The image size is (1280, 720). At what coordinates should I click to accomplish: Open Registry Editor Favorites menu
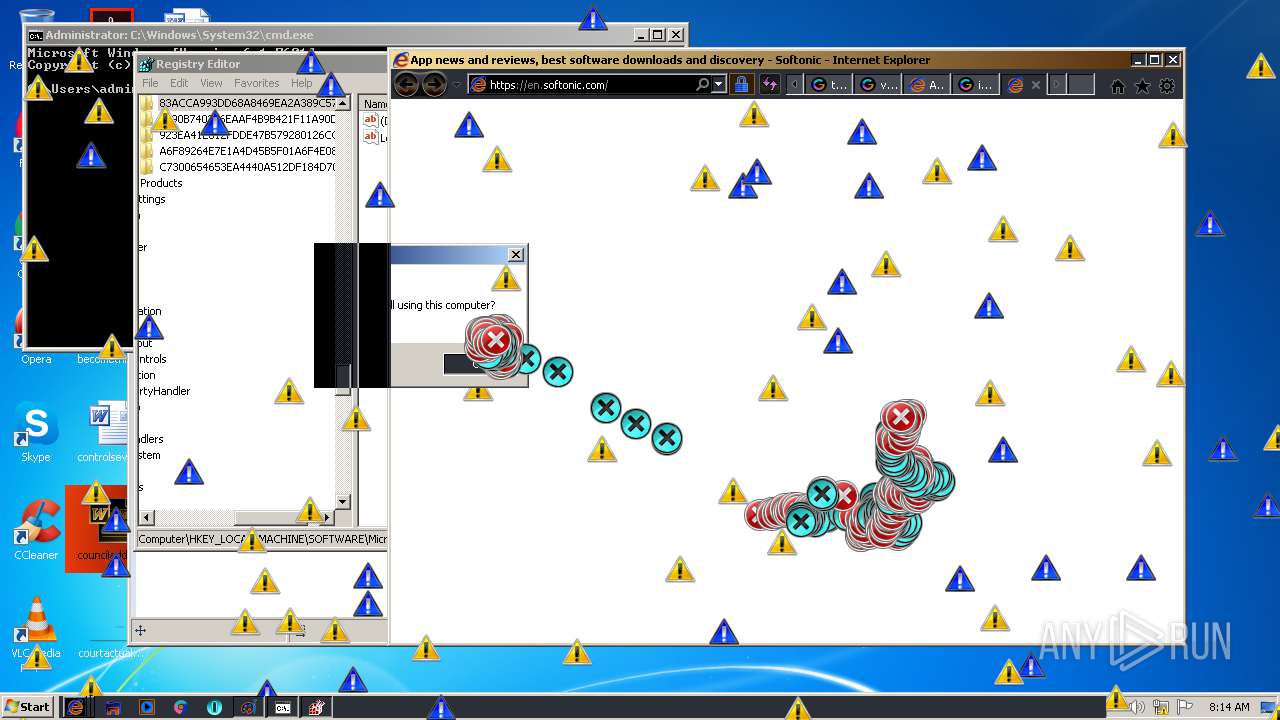pyautogui.click(x=257, y=83)
